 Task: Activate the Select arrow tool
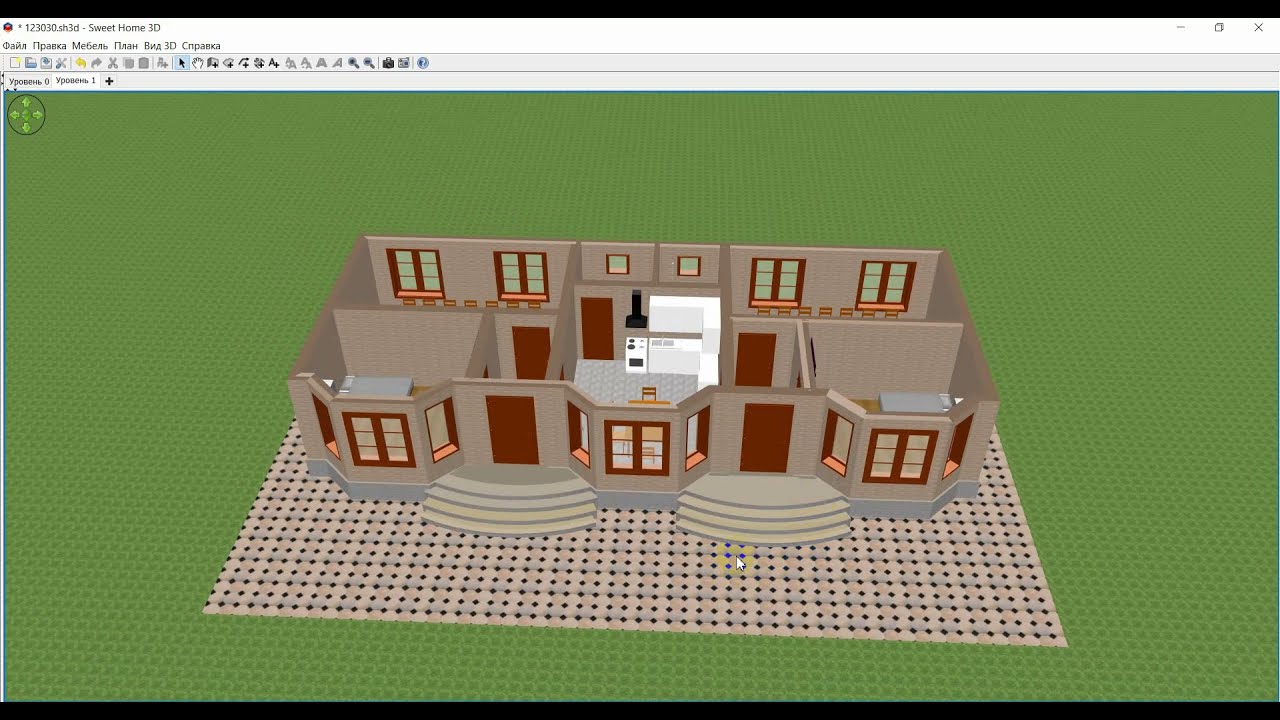(182, 63)
